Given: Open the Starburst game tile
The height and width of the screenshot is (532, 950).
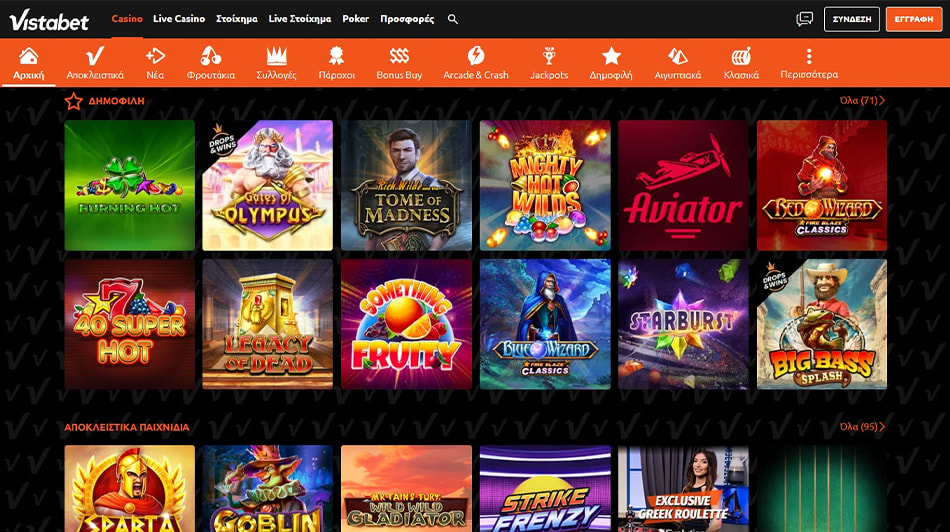Looking at the screenshot, I should pos(683,324).
